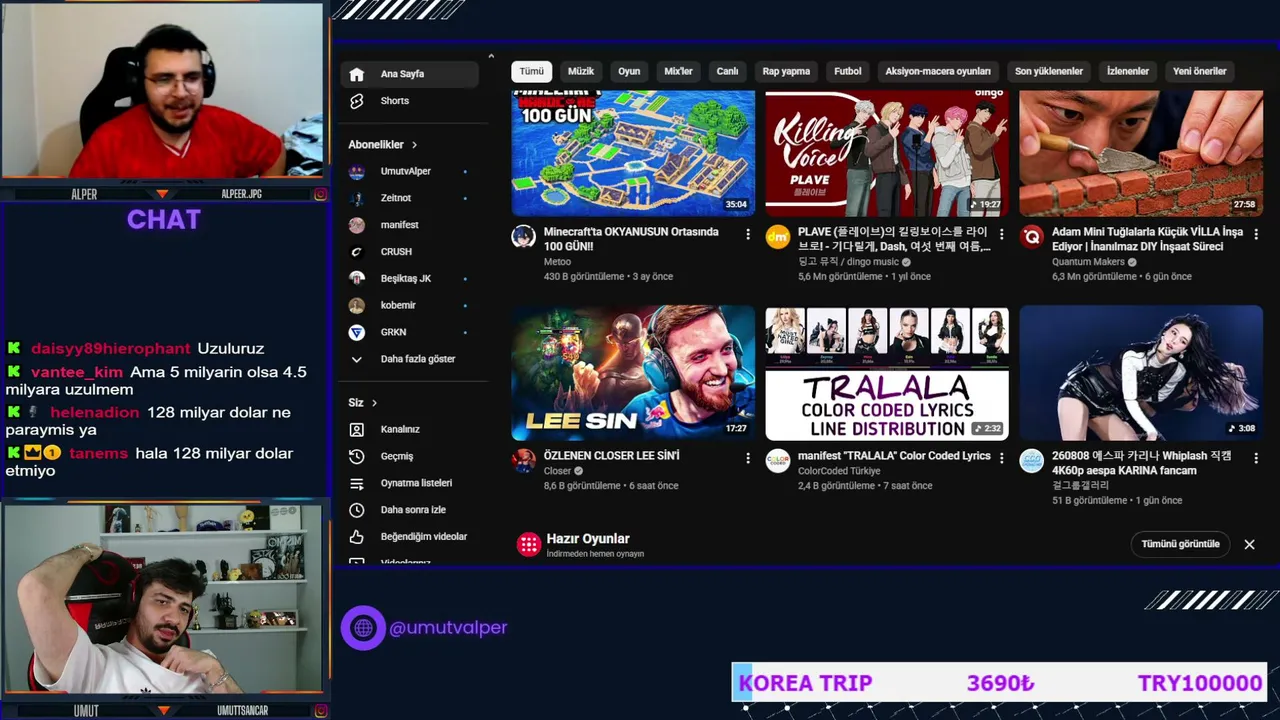Open the Ana Sayfa home icon
The image size is (1280, 720).
click(357, 74)
